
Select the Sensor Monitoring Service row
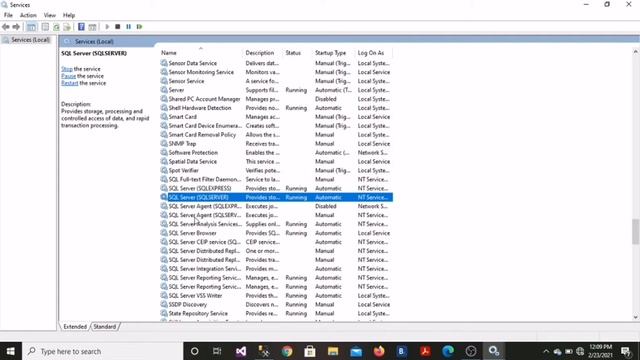276,72
